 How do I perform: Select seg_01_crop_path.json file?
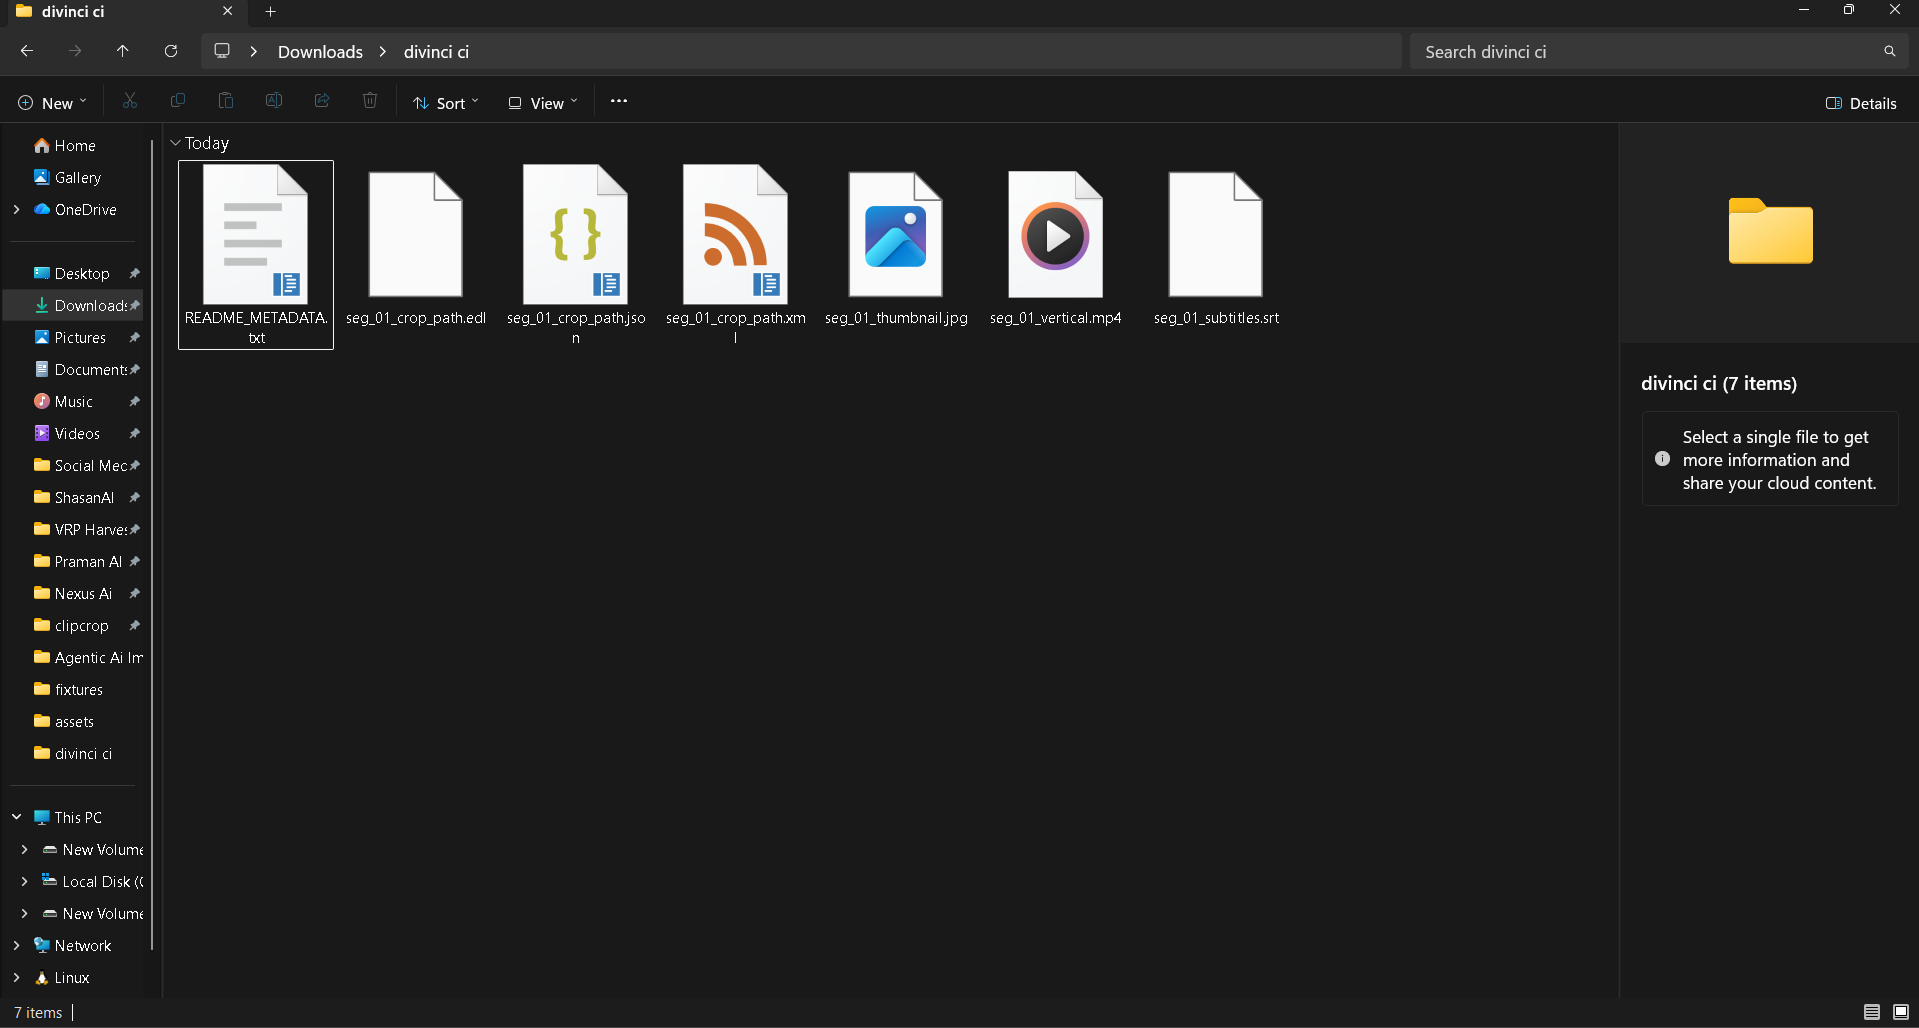[575, 255]
